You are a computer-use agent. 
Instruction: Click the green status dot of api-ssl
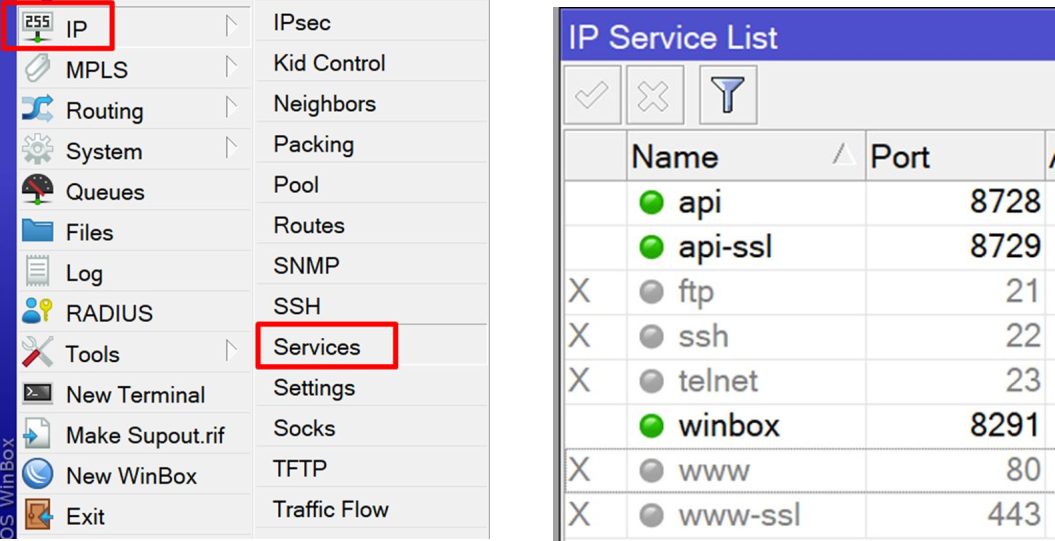(x=651, y=247)
